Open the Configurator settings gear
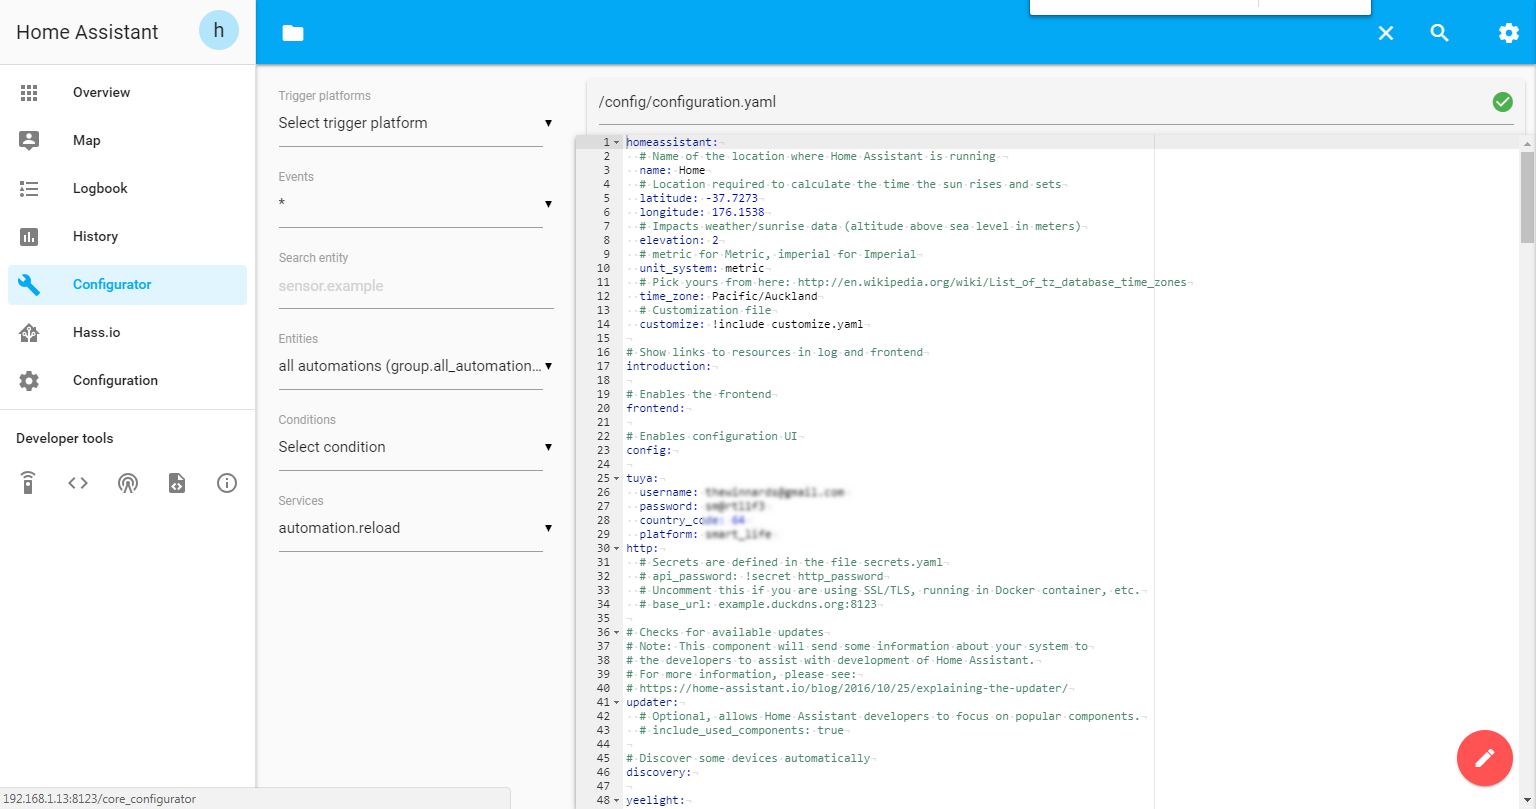Image resolution: width=1536 pixels, height=809 pixels. tap(1508, 32)
